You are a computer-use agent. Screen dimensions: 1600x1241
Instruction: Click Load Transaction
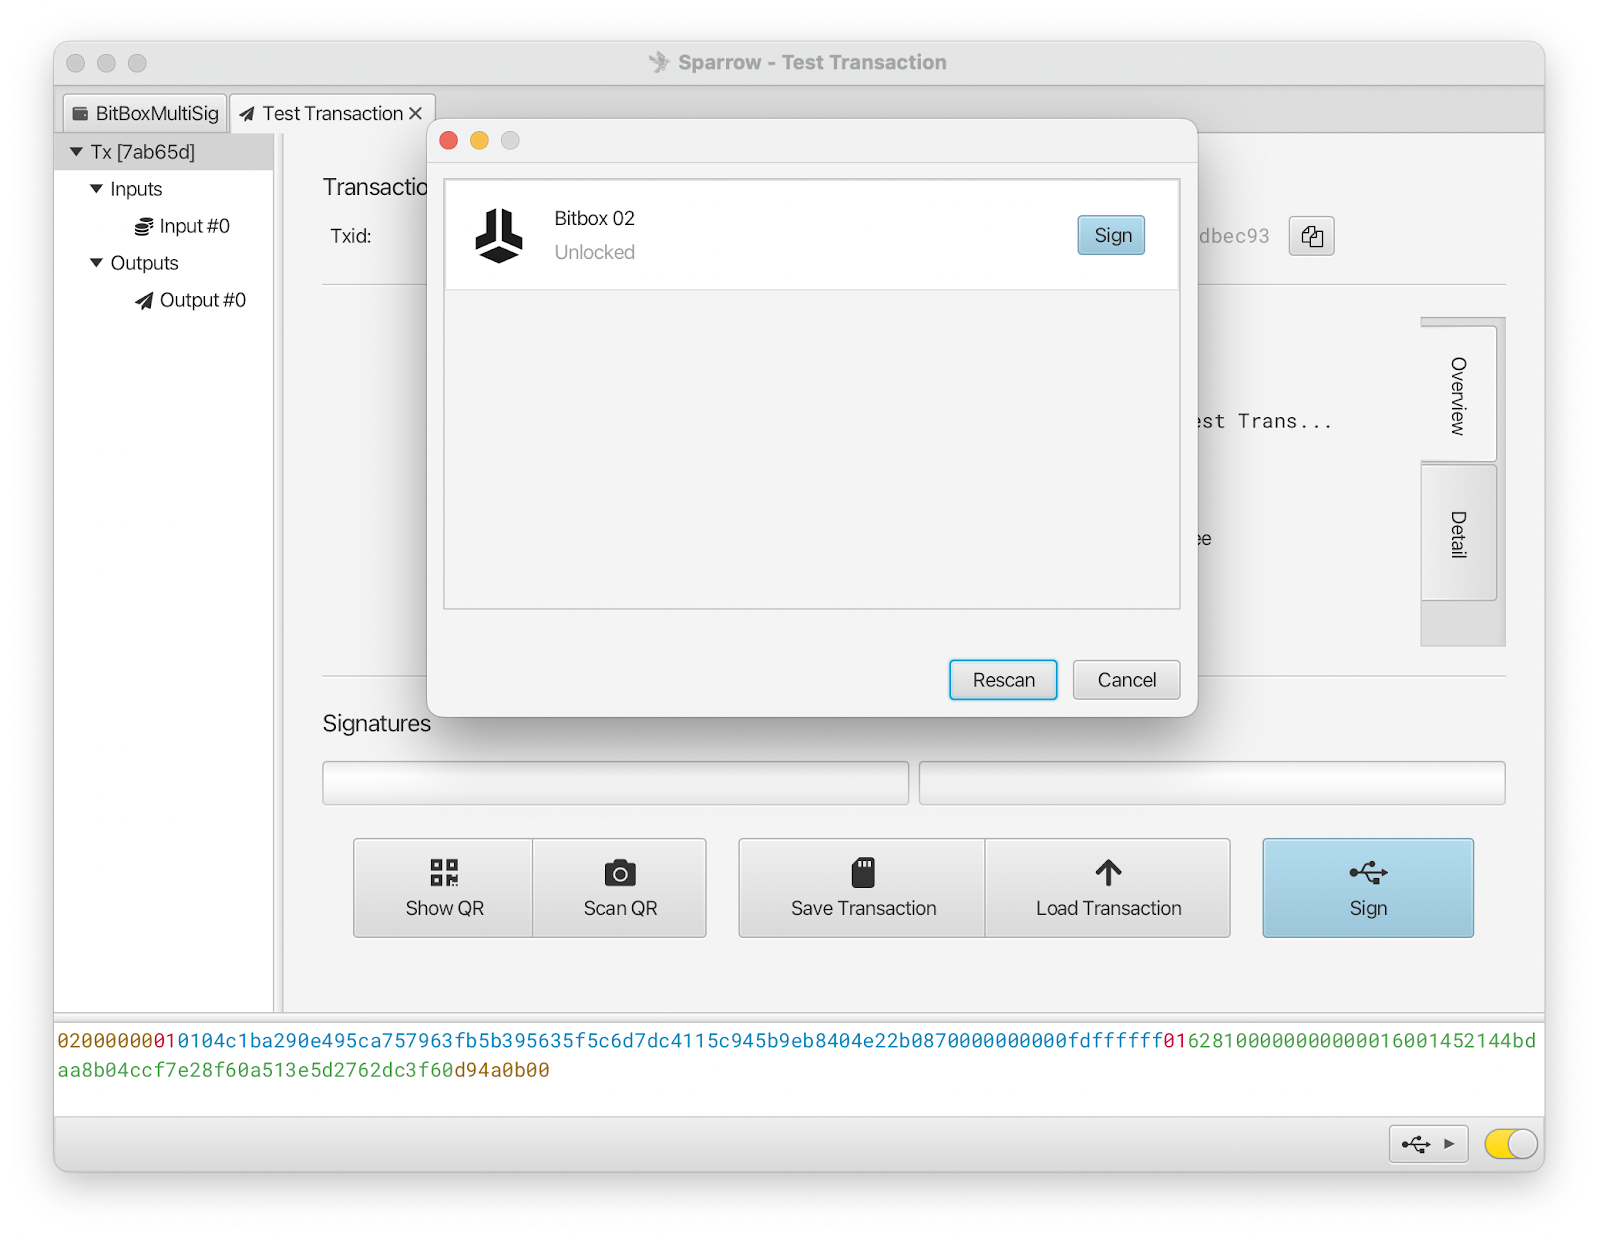point(1108,888)
